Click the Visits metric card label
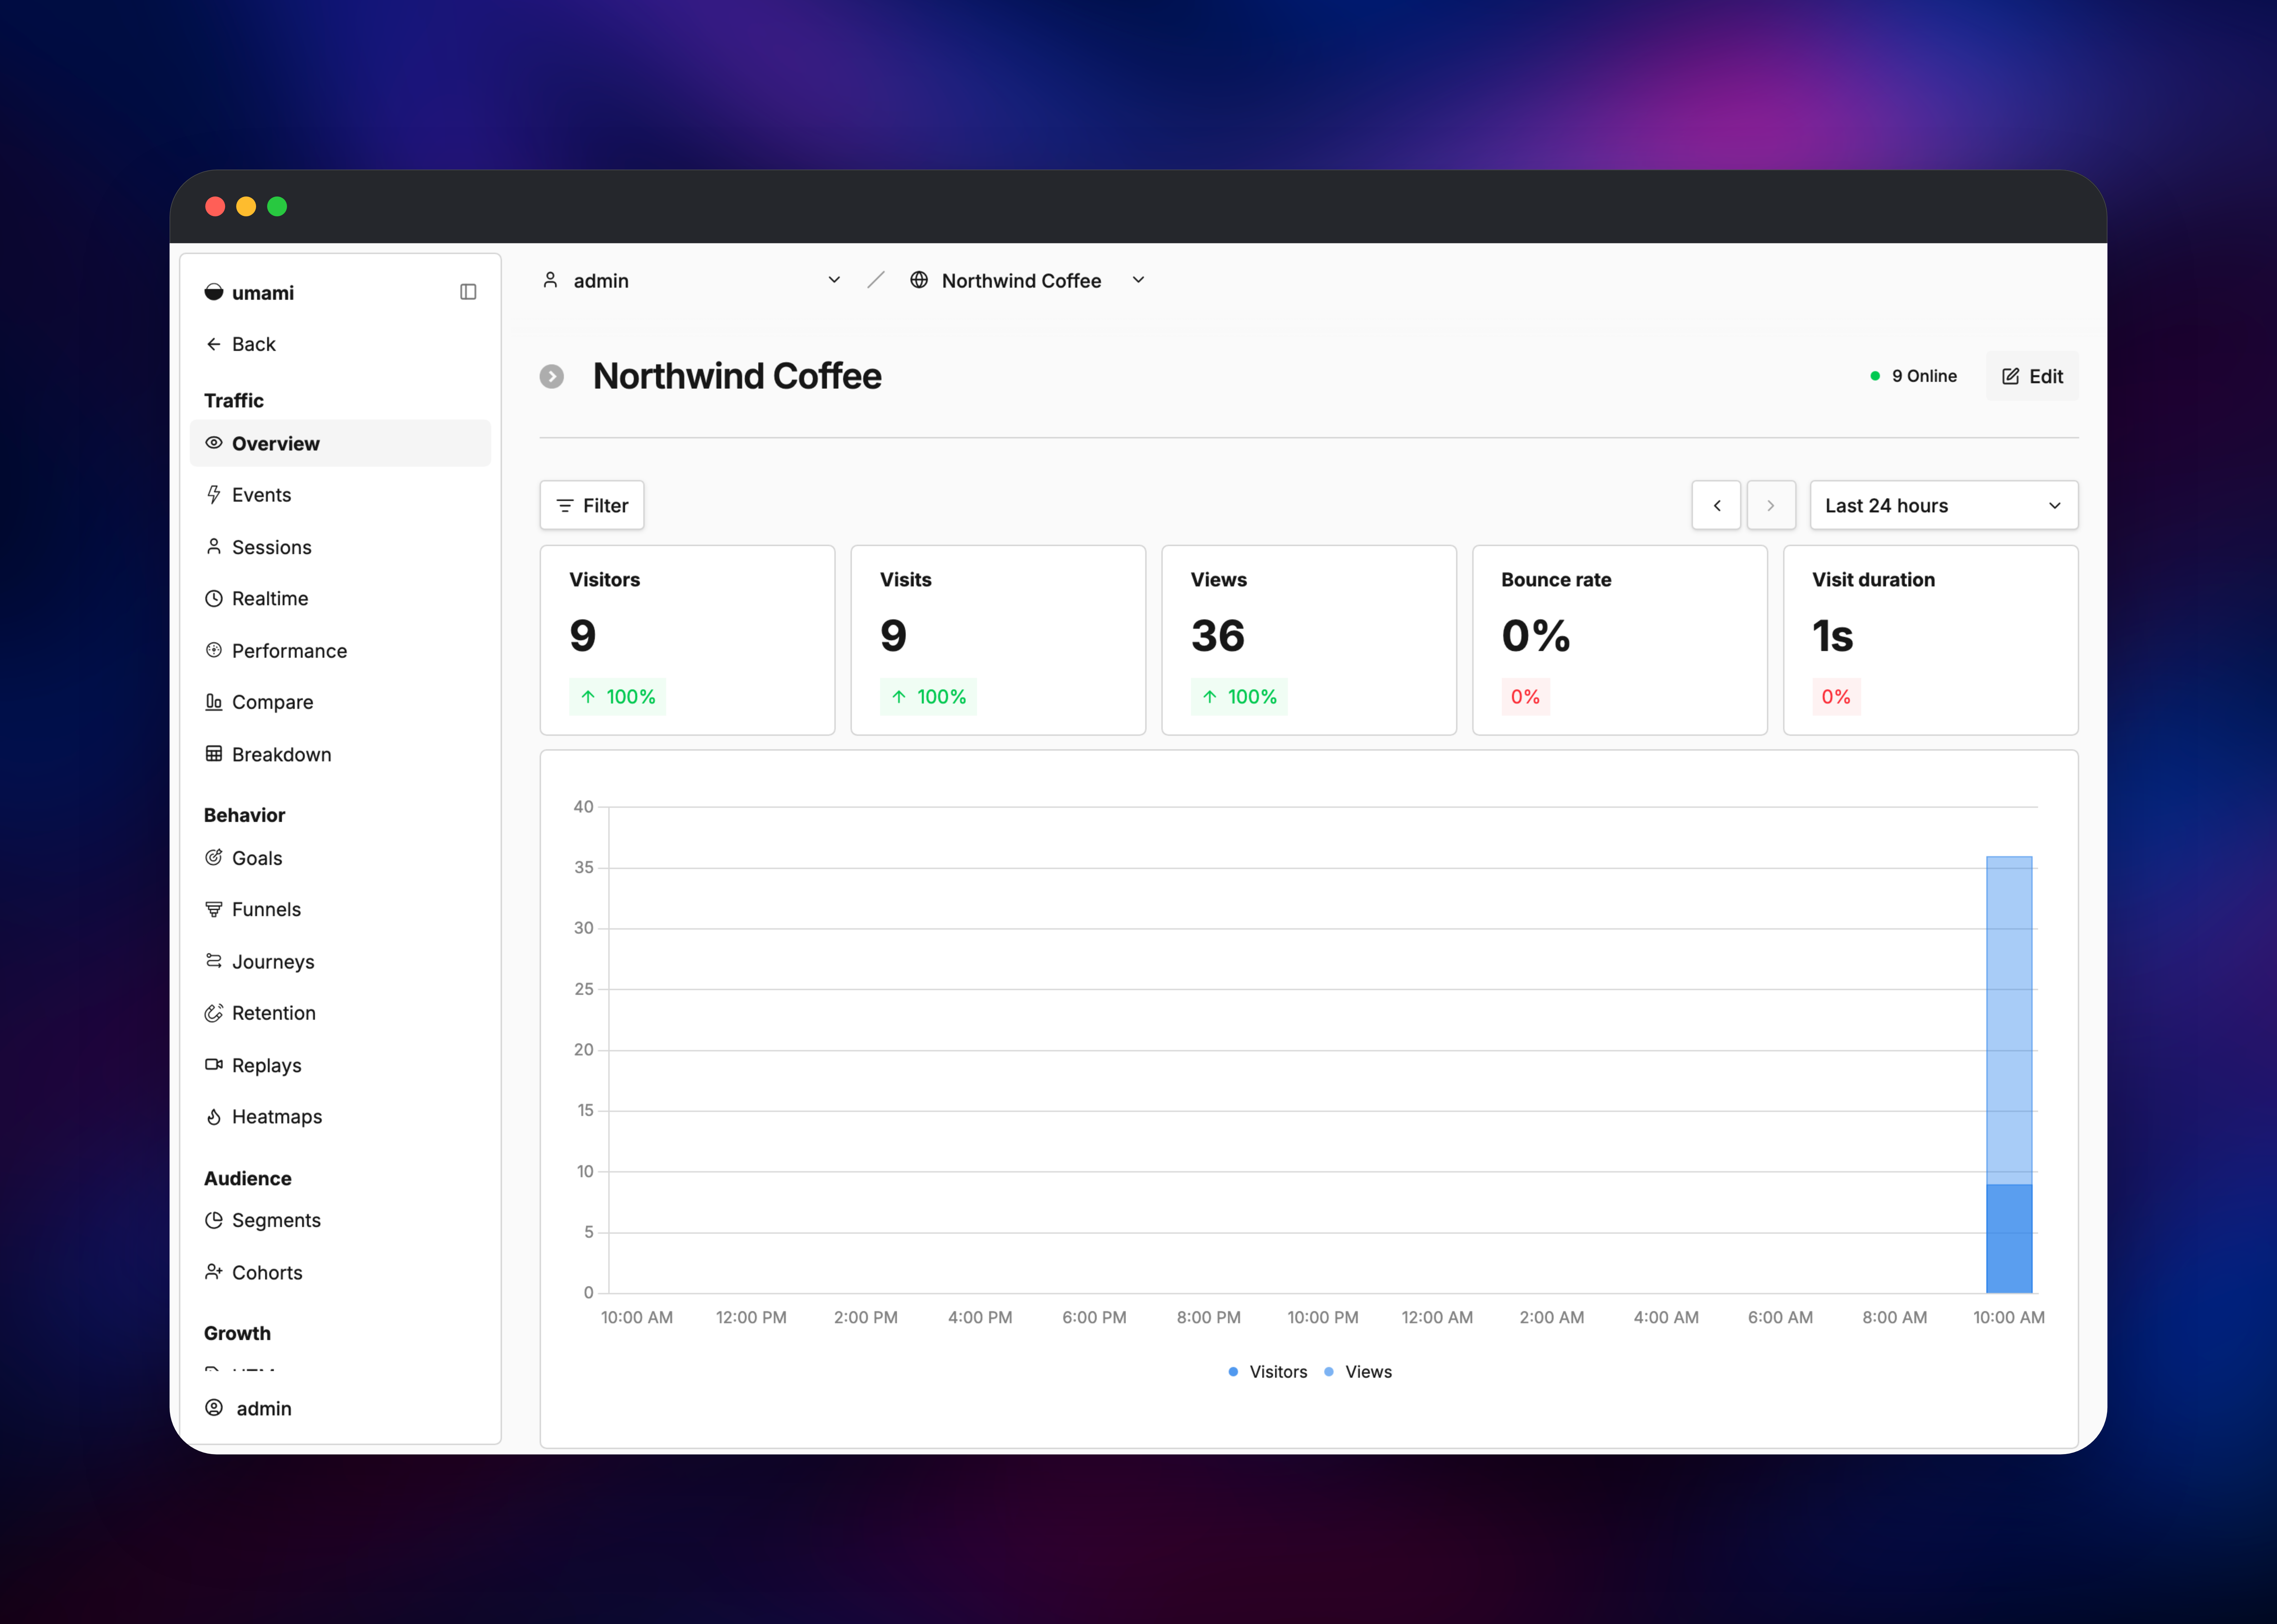 point(906,580)
